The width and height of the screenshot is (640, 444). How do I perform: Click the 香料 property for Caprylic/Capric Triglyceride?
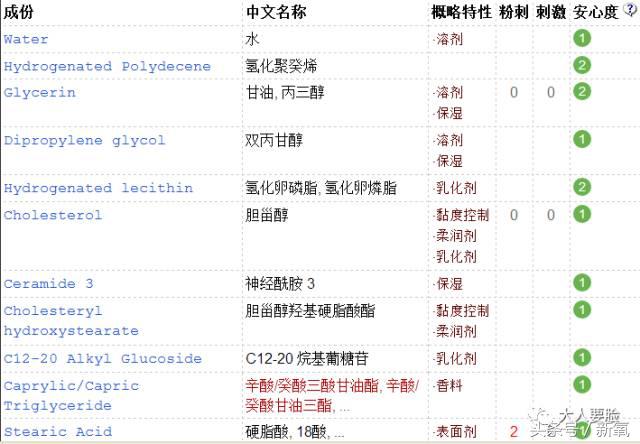coord(449,386)
